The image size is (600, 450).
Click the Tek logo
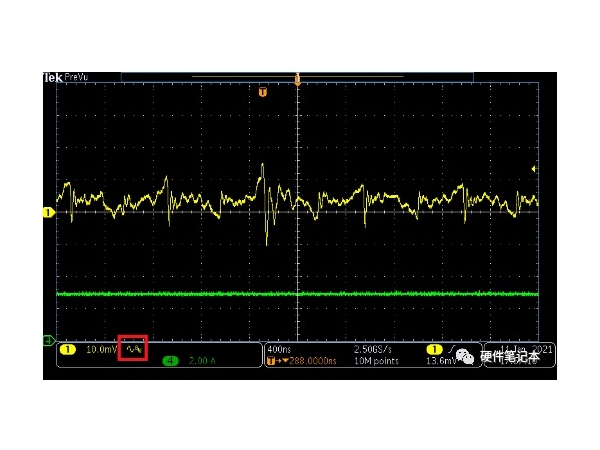[53, 78]
